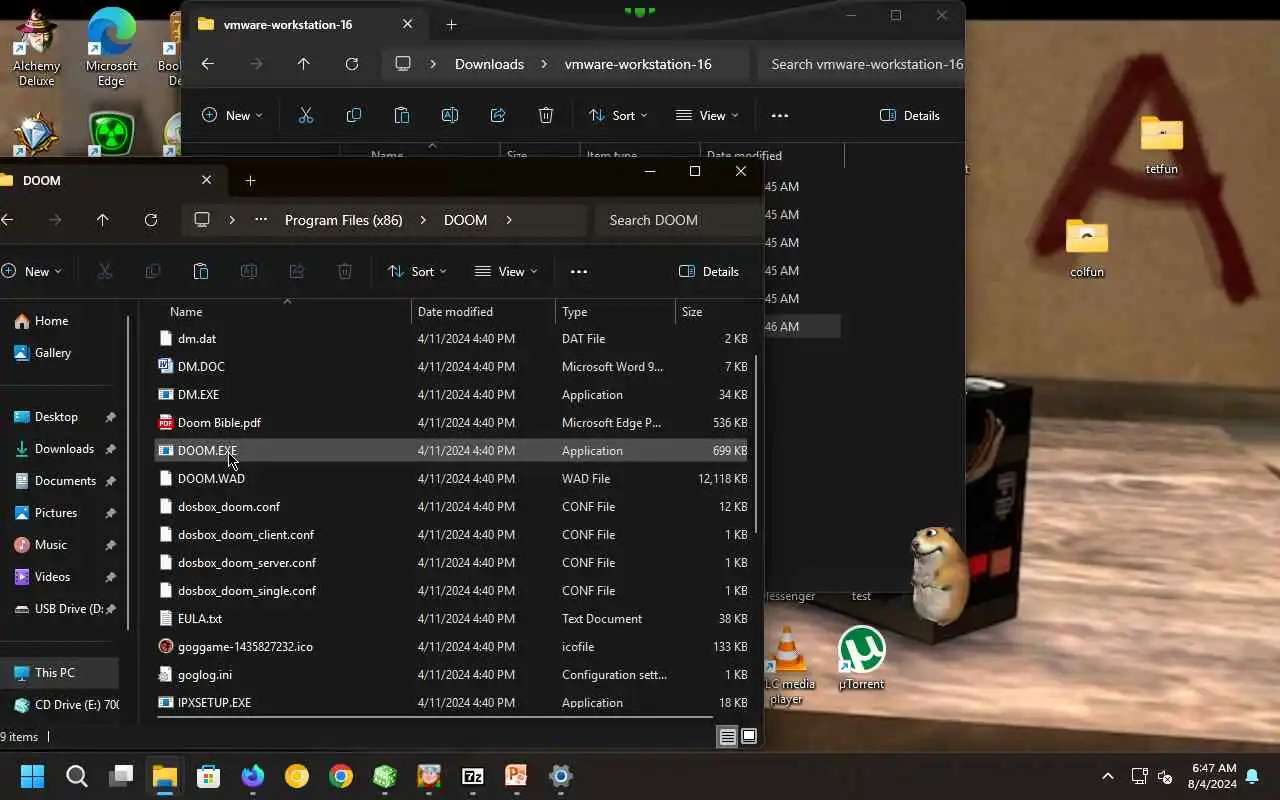Go to Downloads in sidebar
The height and width of the screenshot is (800, 1280).
click(x=64, y=449)
